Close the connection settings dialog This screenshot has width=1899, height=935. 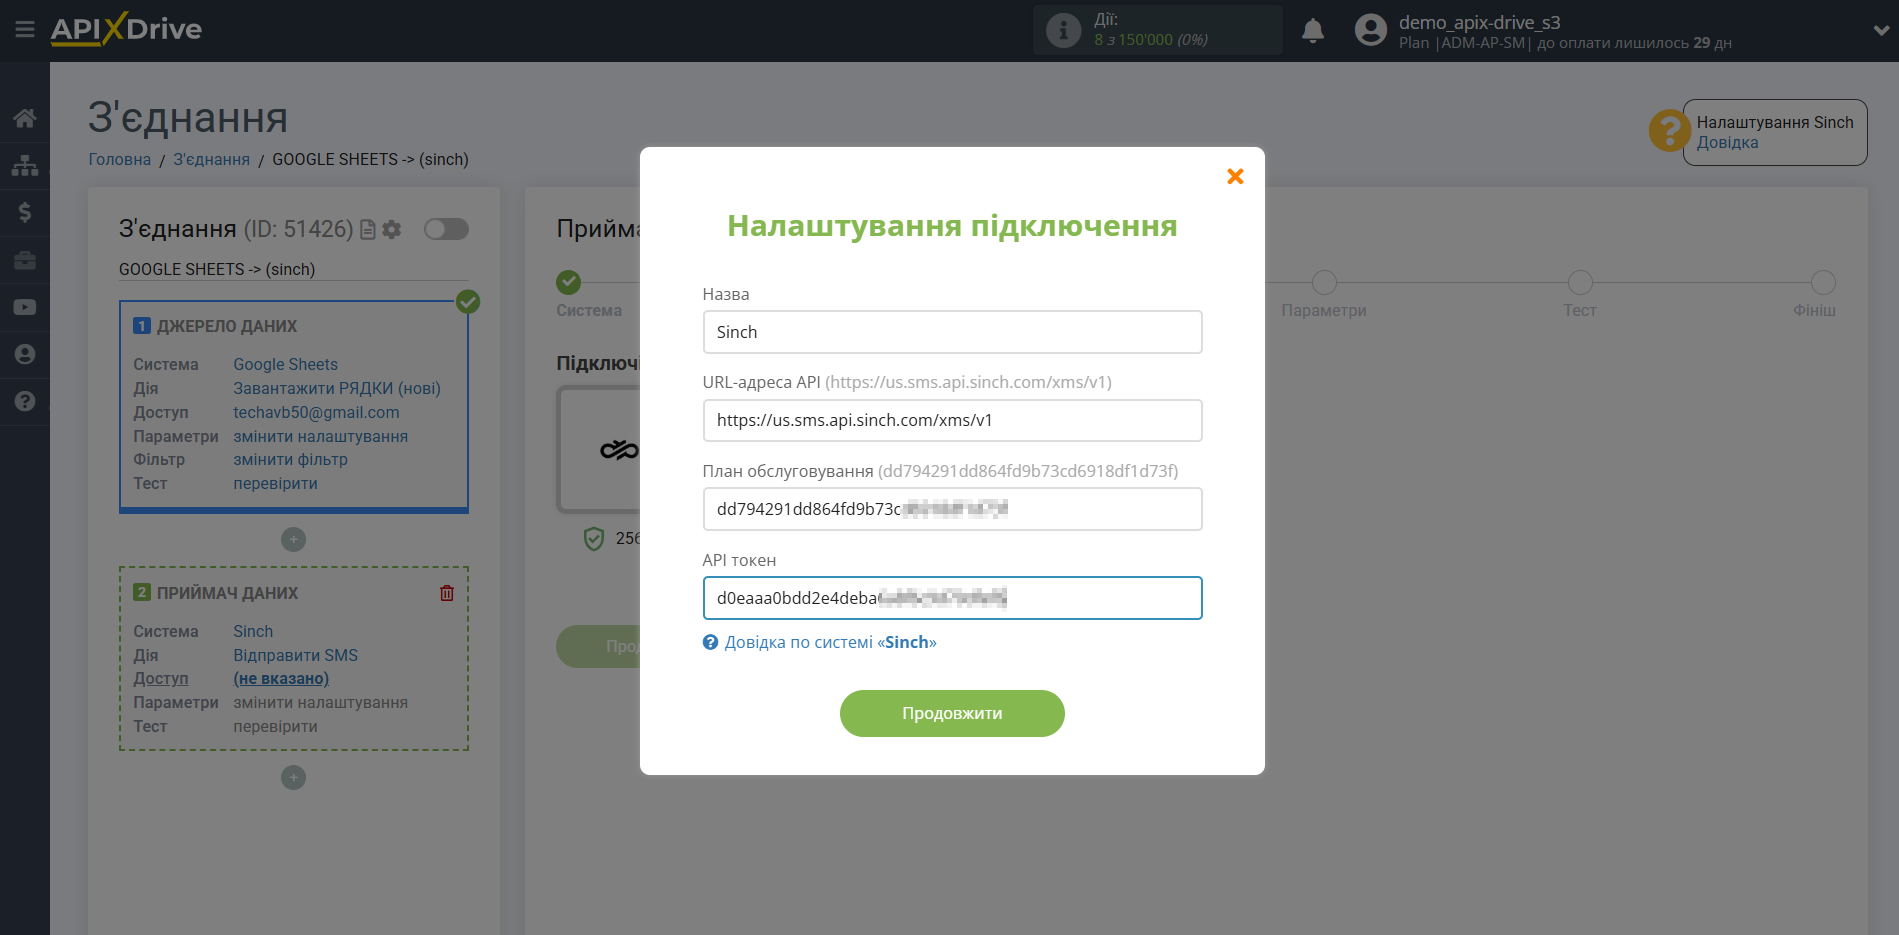[1235, 176]
